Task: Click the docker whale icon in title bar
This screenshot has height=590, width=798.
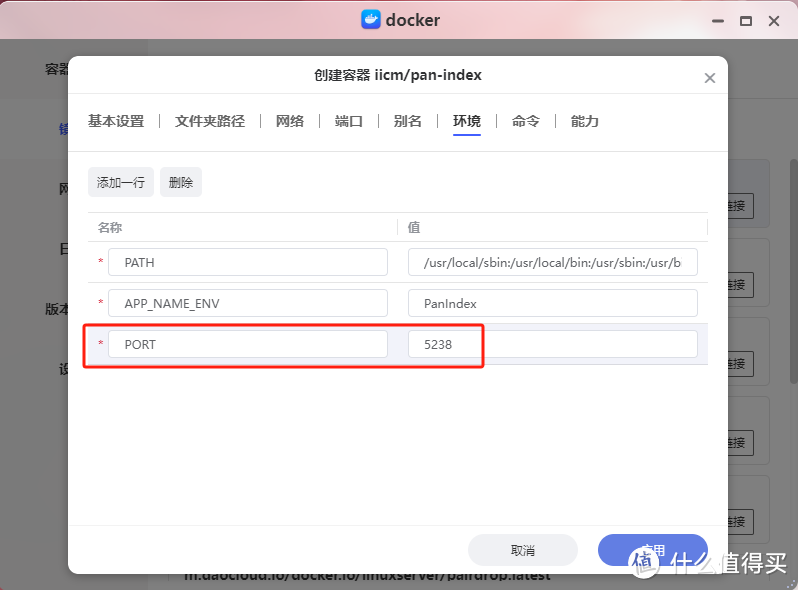Action: tap(370, 20)
